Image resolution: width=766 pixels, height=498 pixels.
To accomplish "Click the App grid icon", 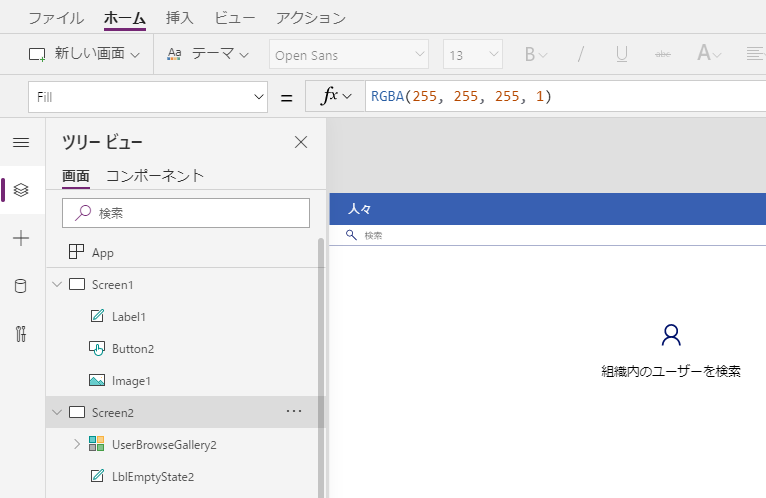I will (x=76, y=252).
